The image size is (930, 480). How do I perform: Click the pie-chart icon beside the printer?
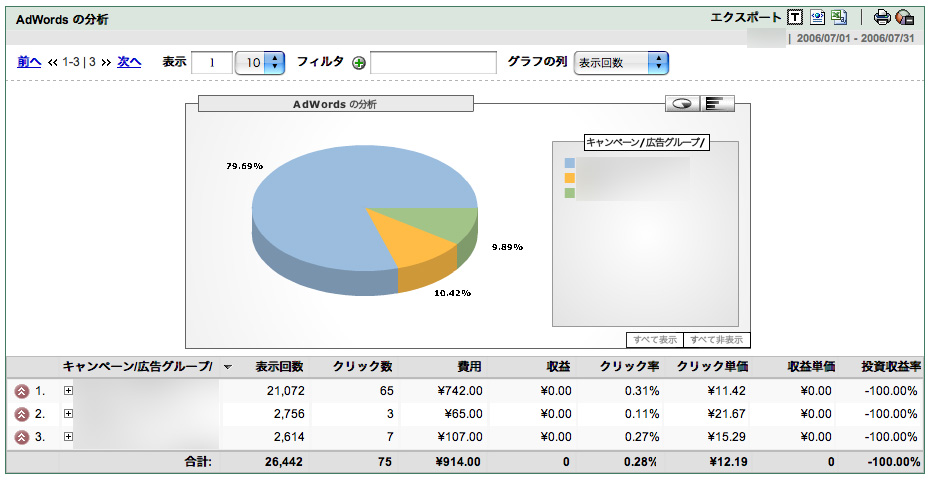pos(905,17)
